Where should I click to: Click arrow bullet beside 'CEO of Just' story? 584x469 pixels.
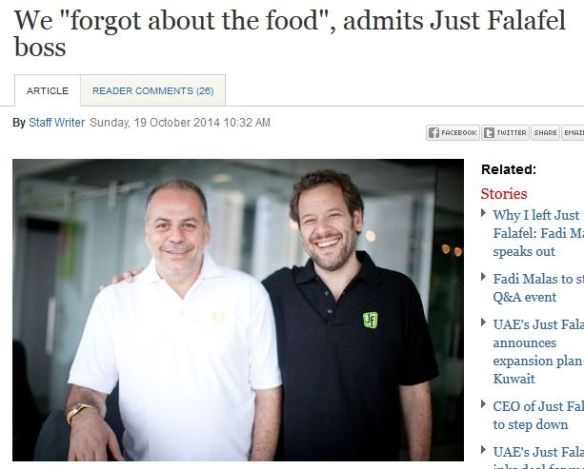coord(484,404)
